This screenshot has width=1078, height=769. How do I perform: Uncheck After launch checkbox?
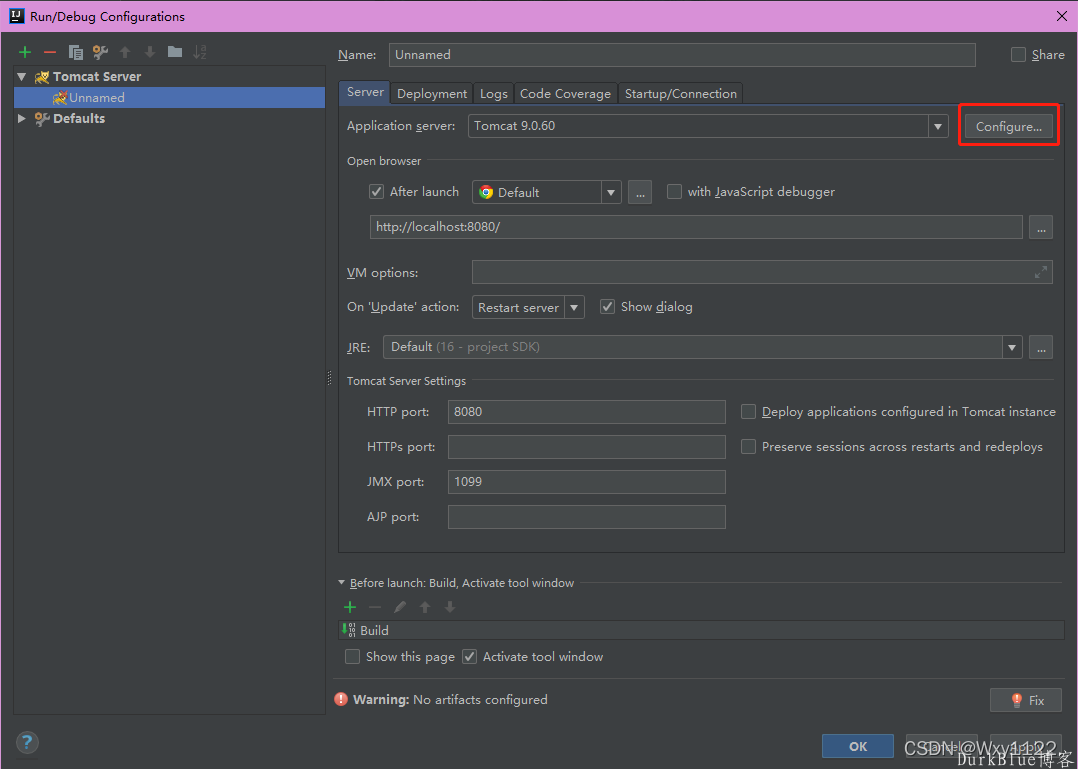click(x=376, y=192)
